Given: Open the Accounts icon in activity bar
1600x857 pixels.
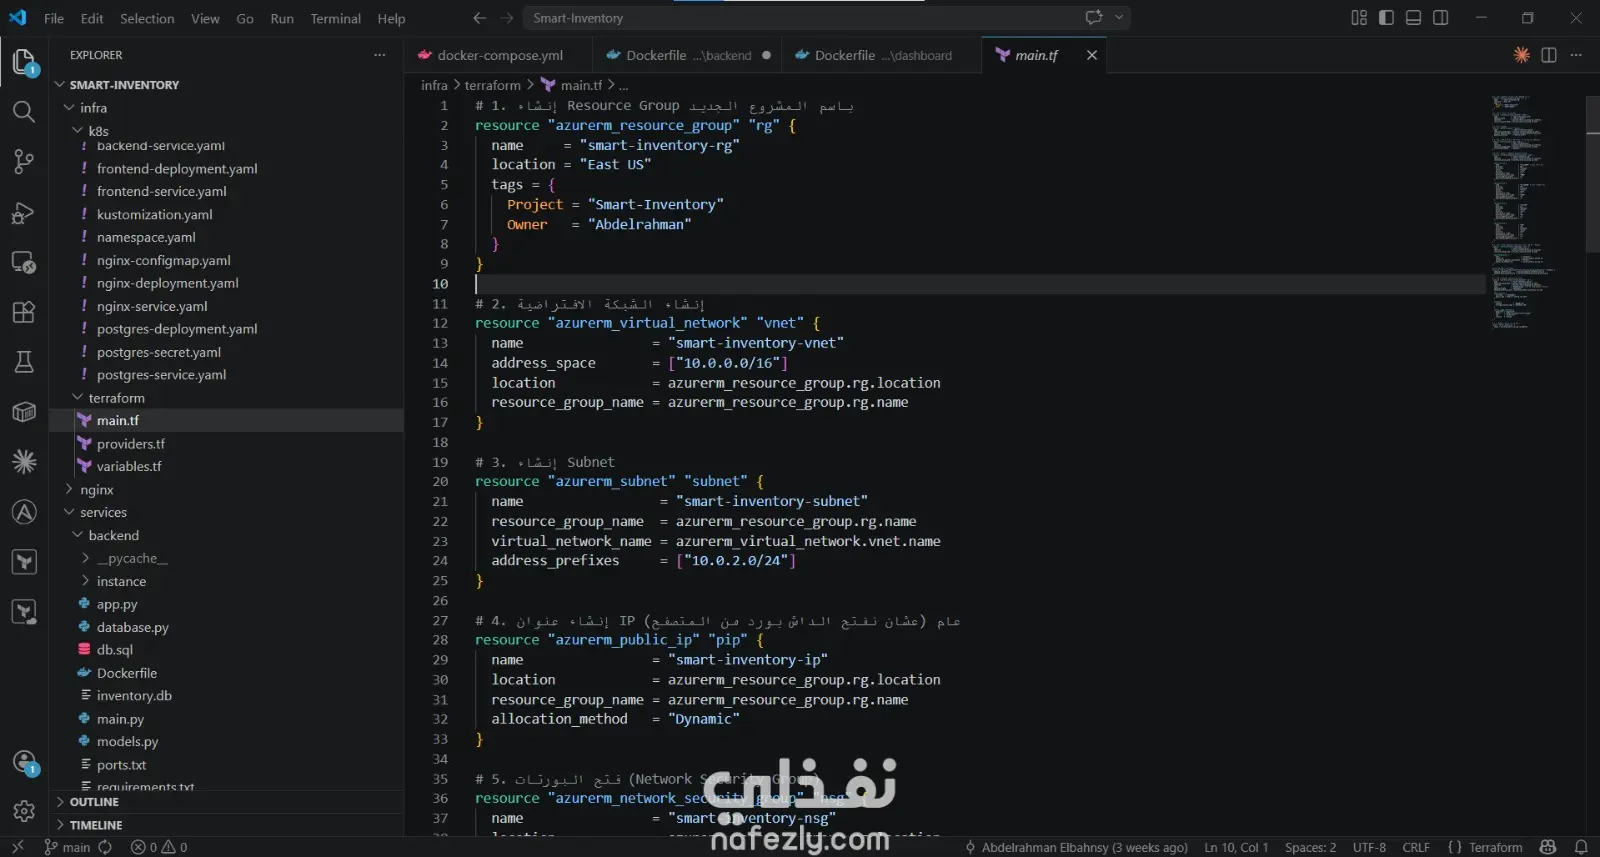Looking at the screenshot, I should (24, 762).
